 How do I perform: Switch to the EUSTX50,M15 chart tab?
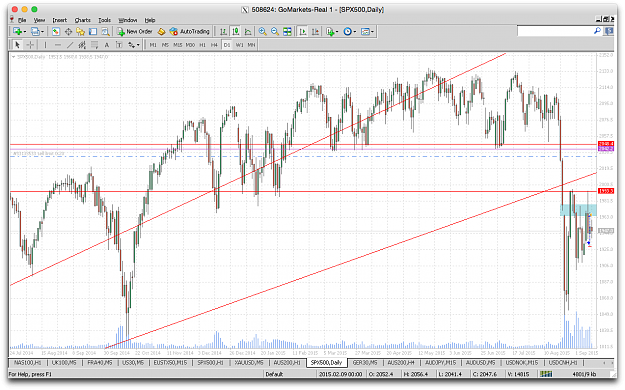click(x=170, y=362)
